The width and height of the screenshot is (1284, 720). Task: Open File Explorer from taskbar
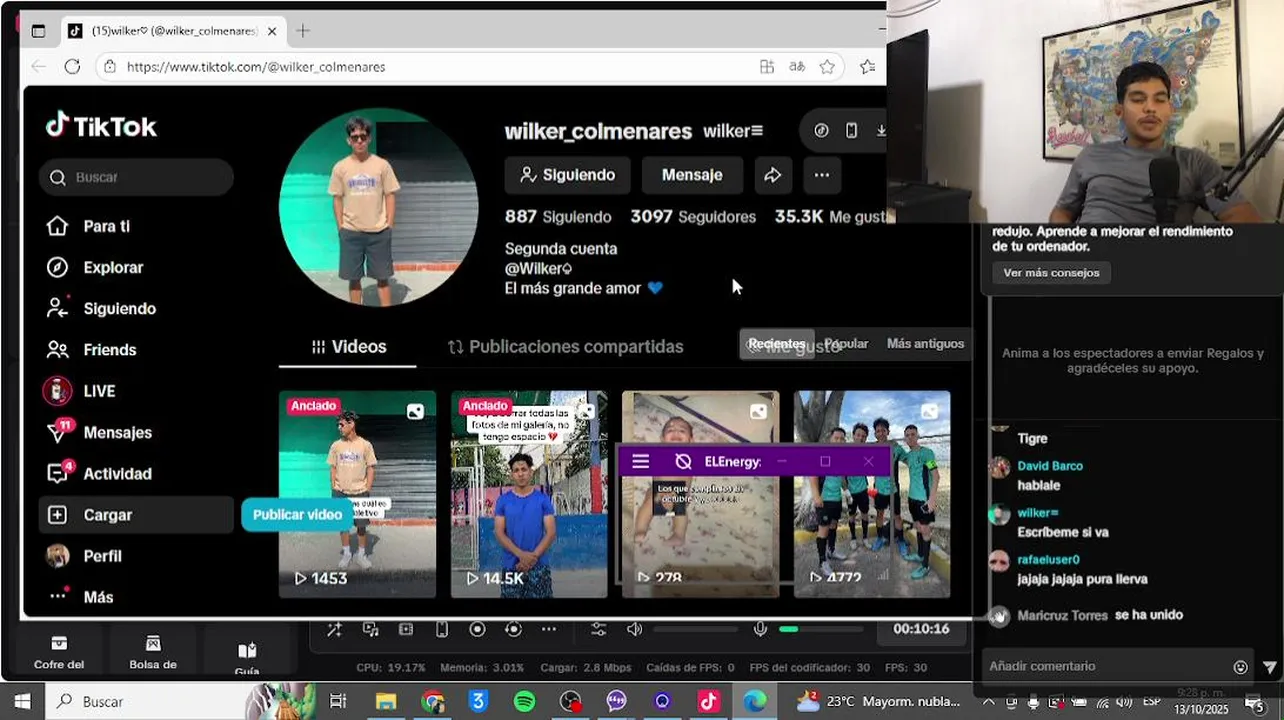(x=386, y=702)
